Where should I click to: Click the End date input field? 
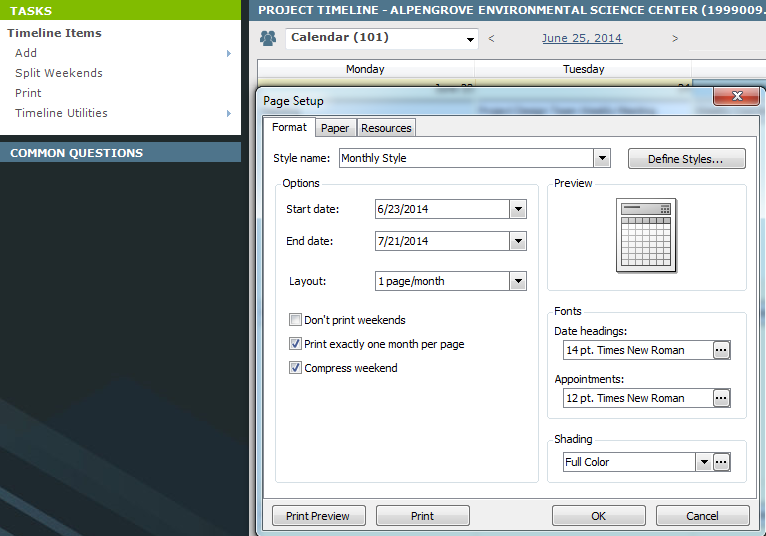(x=443, y=241)
